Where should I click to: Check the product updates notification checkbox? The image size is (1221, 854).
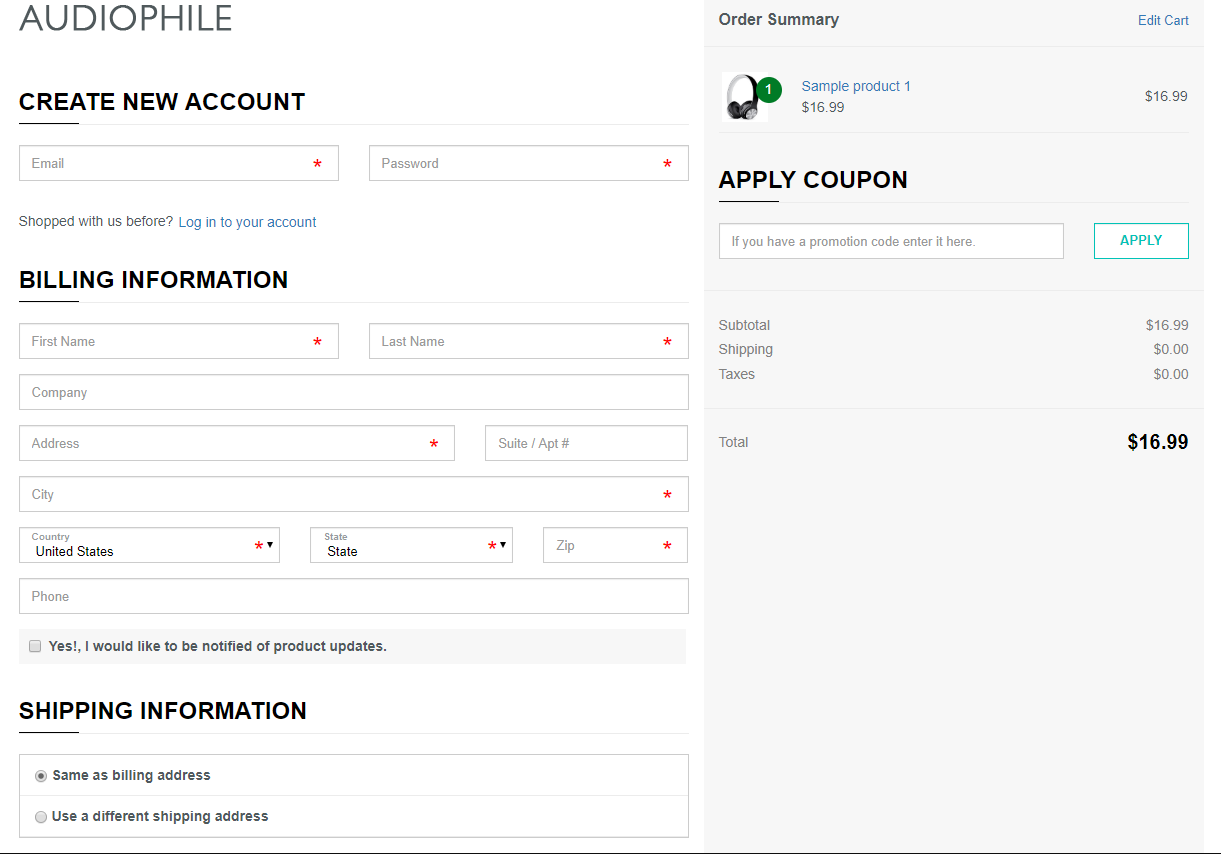35,646
